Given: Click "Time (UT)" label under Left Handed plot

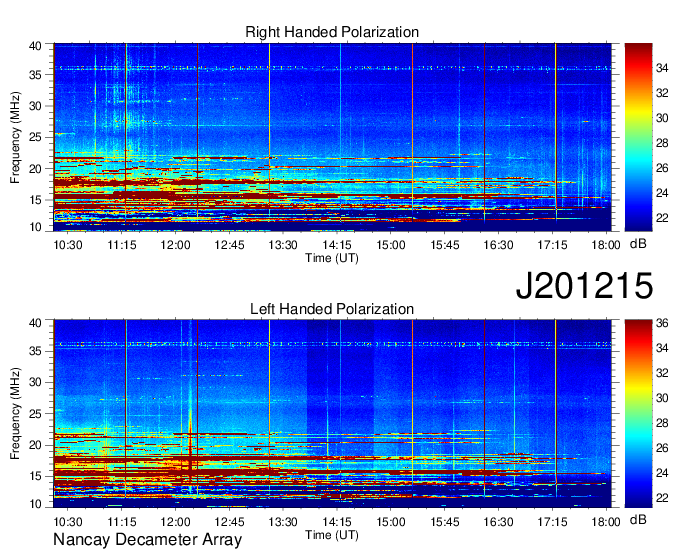Looking at the screenshot, I should point(332,535).
